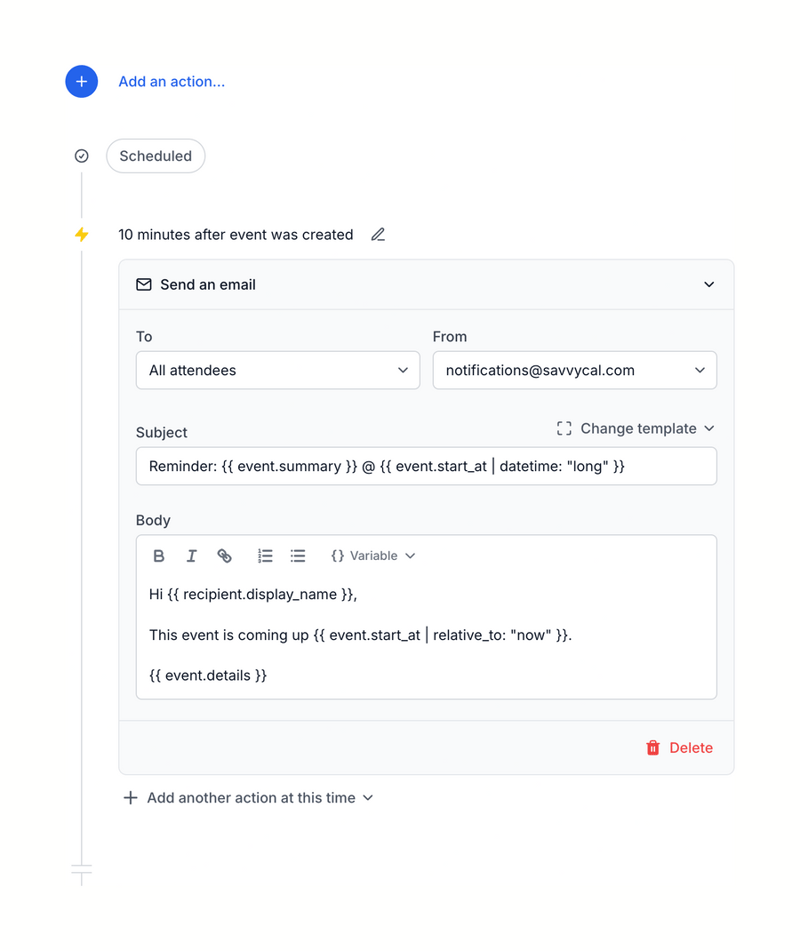Open the To dropdown showing All attendees

pyautogui.click(x=277, y=370)
